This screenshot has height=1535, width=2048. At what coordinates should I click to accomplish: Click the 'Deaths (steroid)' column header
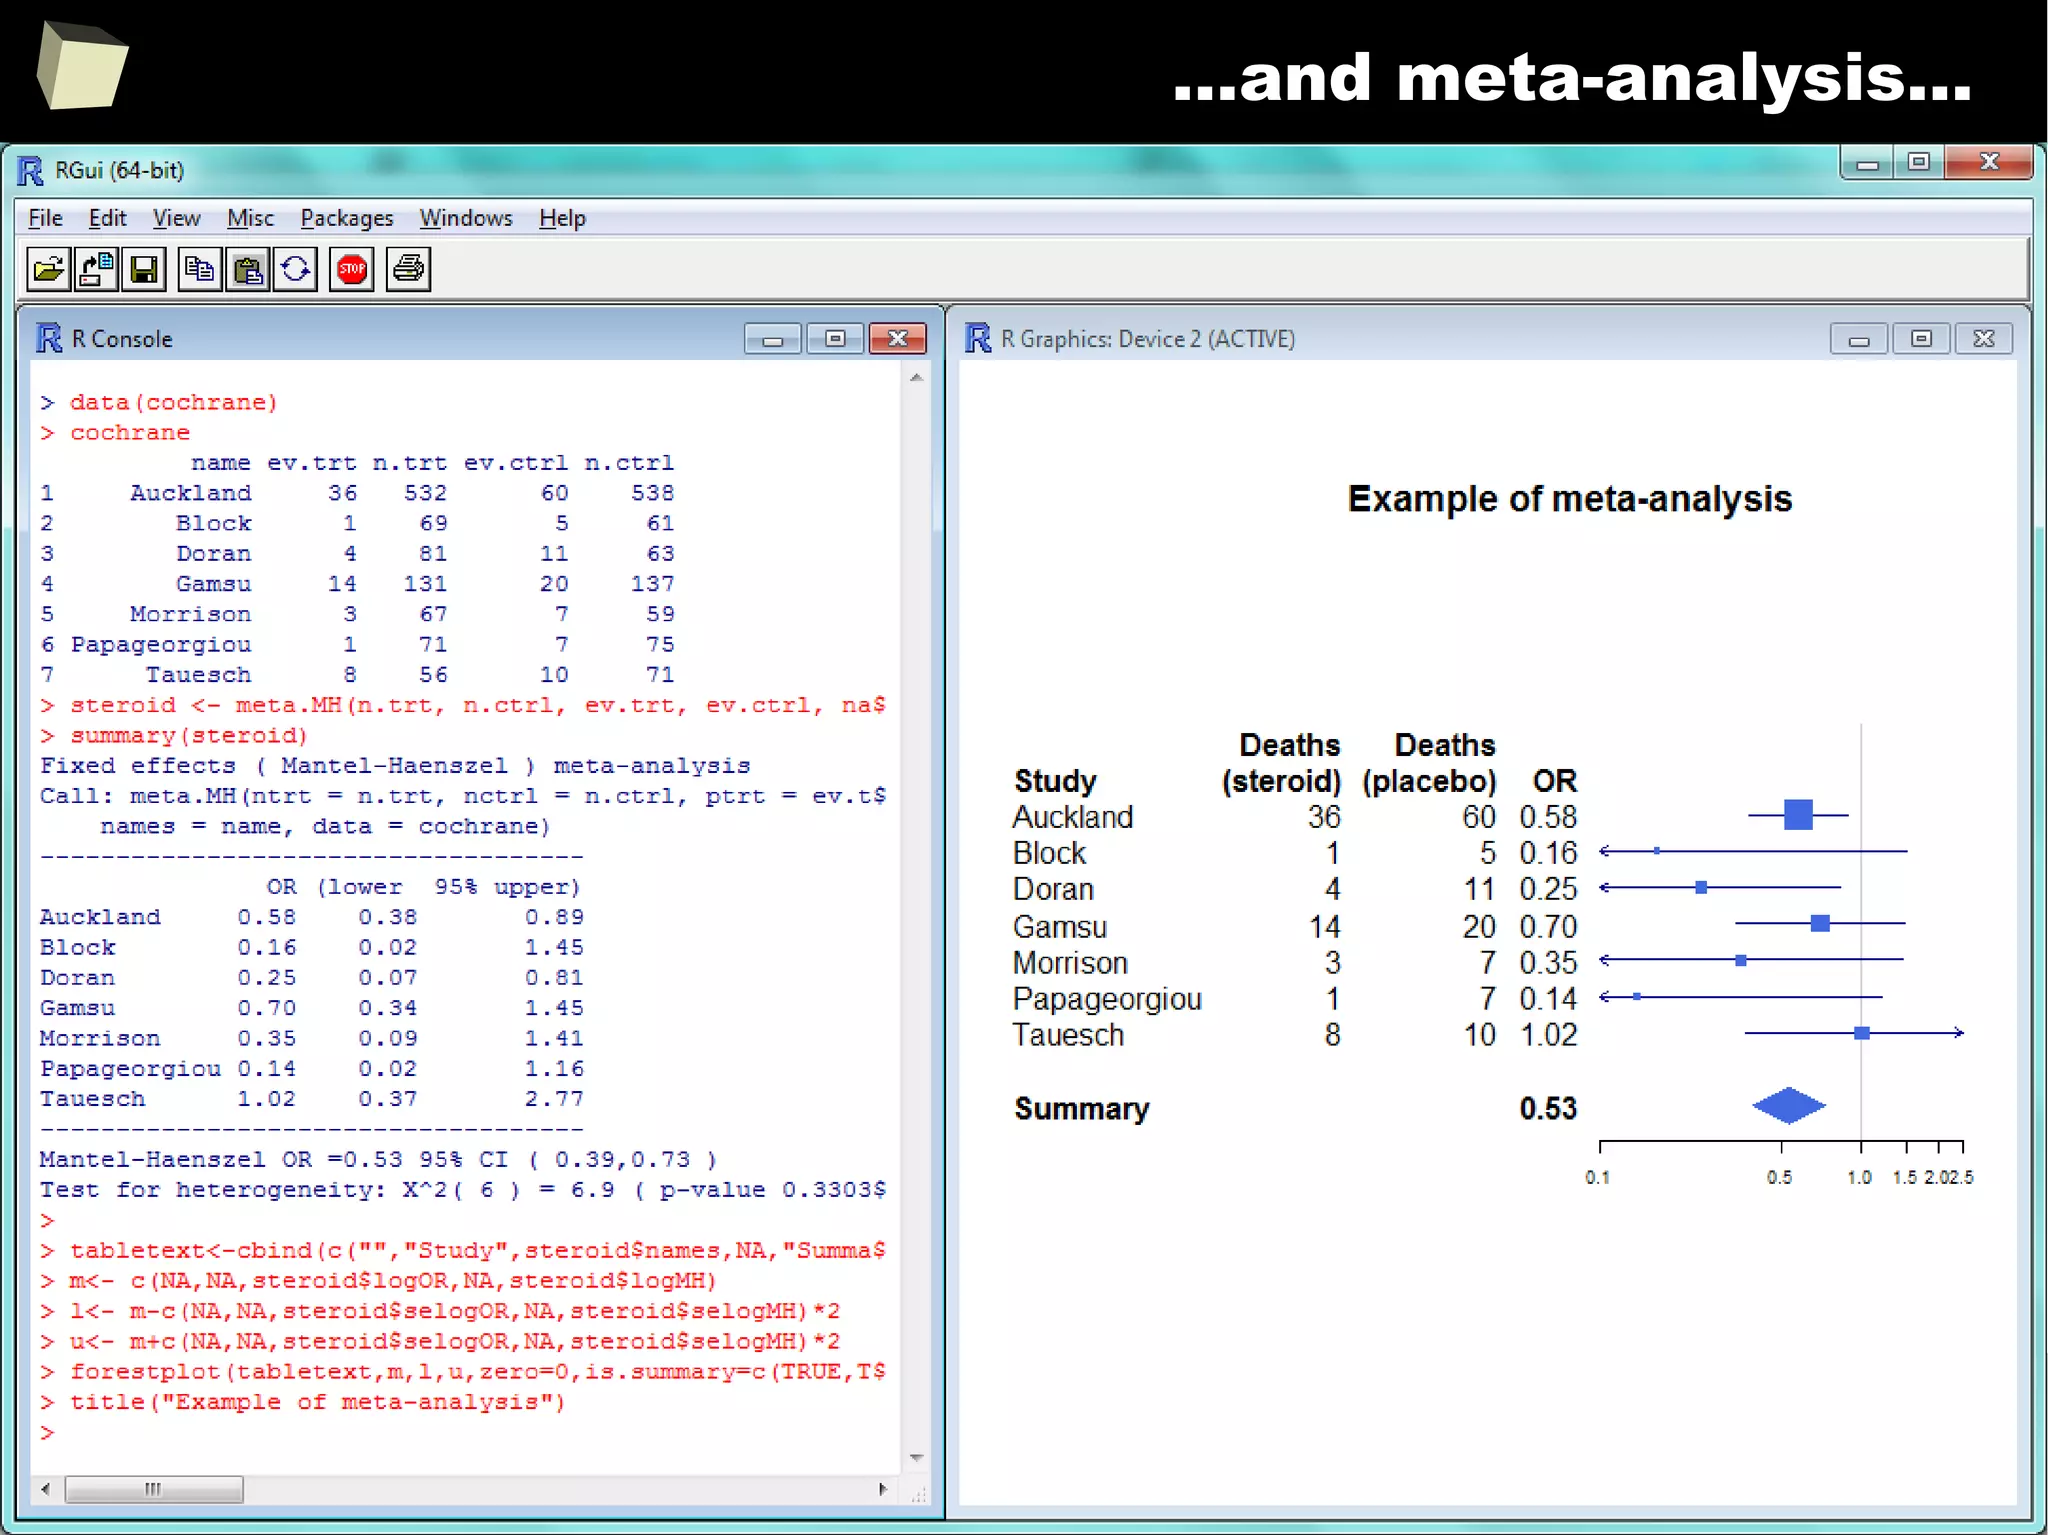point(1281,763)
